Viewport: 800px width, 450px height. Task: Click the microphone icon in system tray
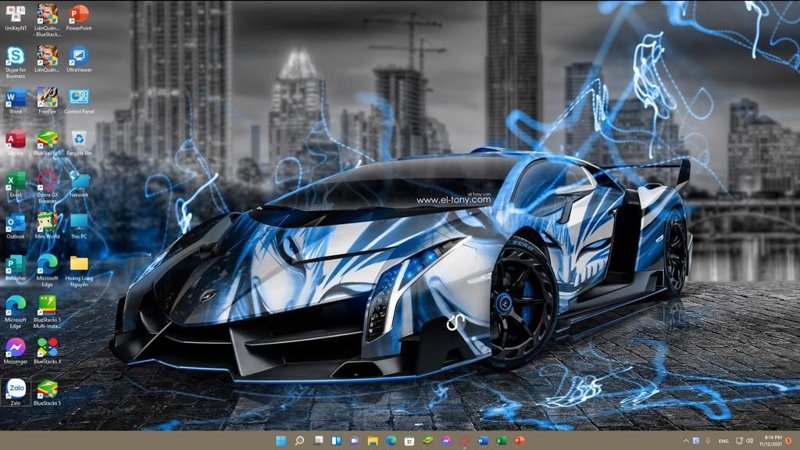[708, 441]
